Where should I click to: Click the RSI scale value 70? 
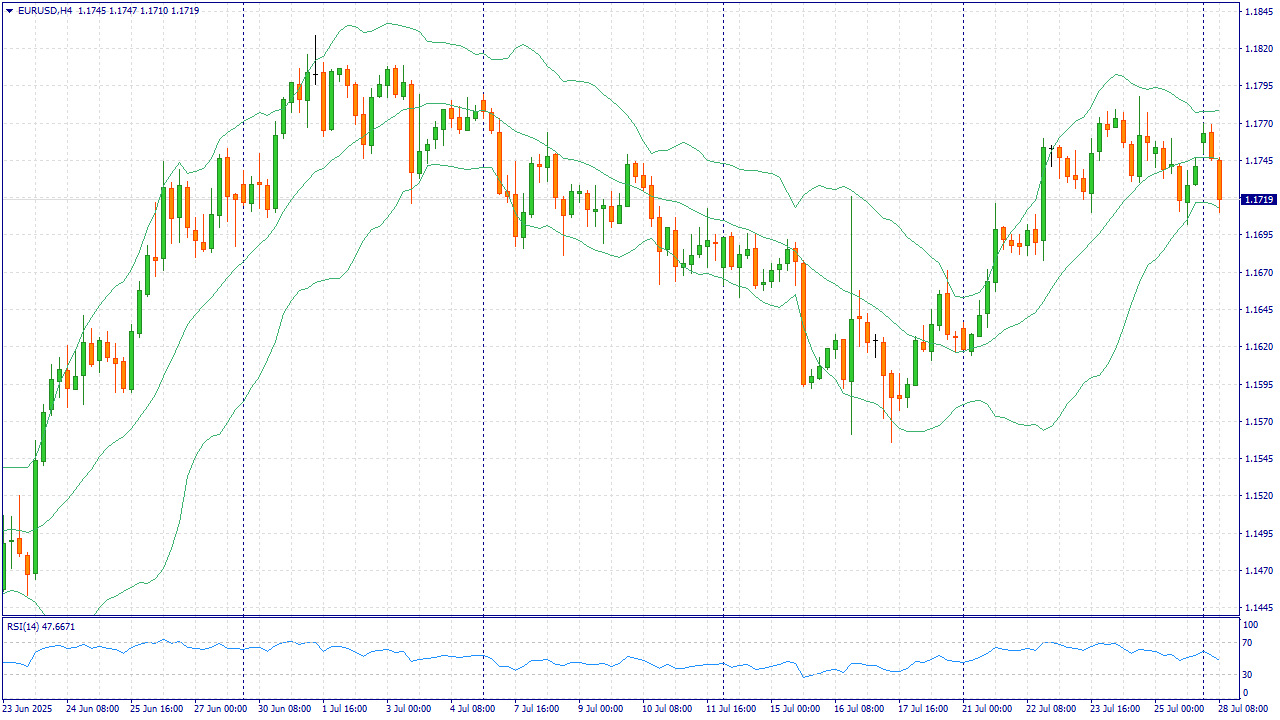1248,644
